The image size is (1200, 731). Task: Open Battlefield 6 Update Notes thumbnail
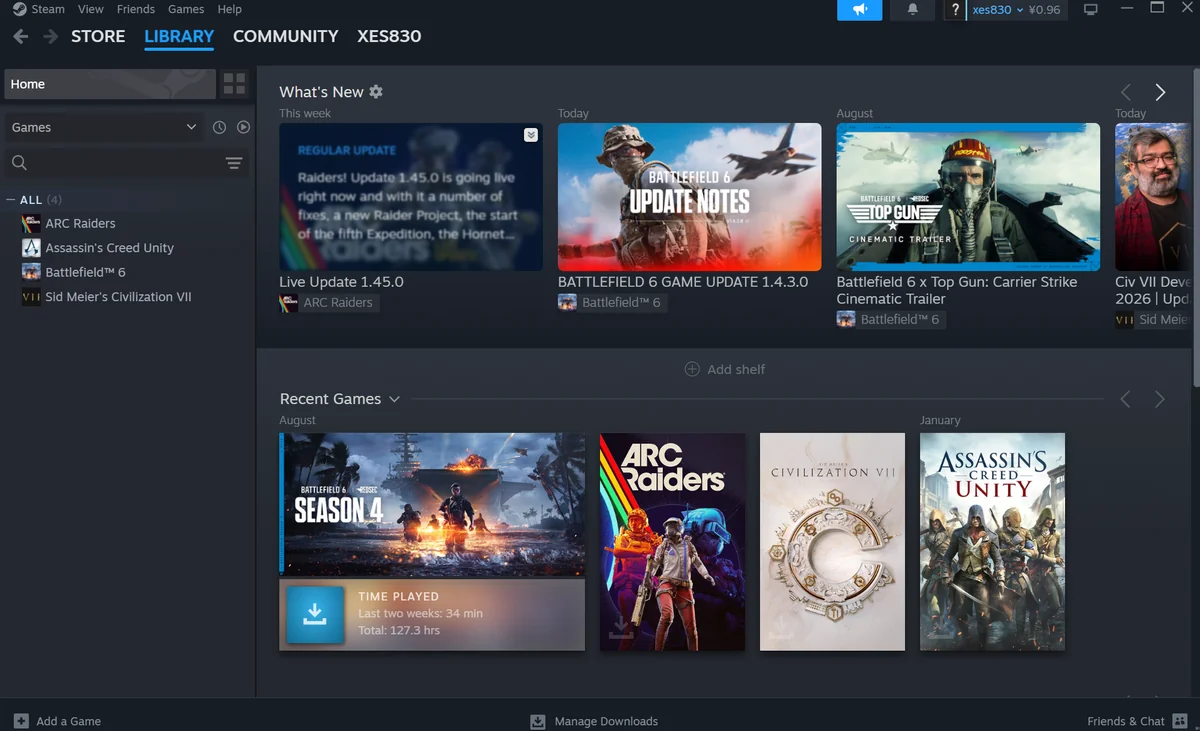tap(690, 197)
